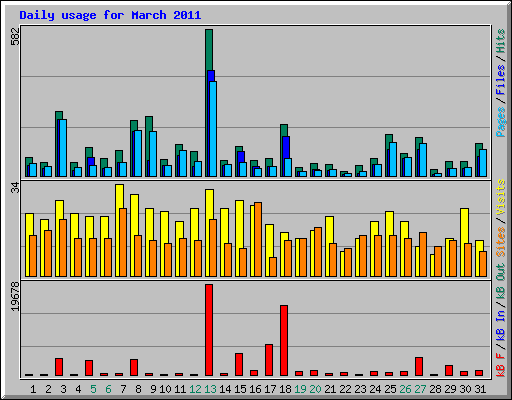Click the blue "Files" legend label
This screenshot has width=512, height=400.
coord(500,80)
